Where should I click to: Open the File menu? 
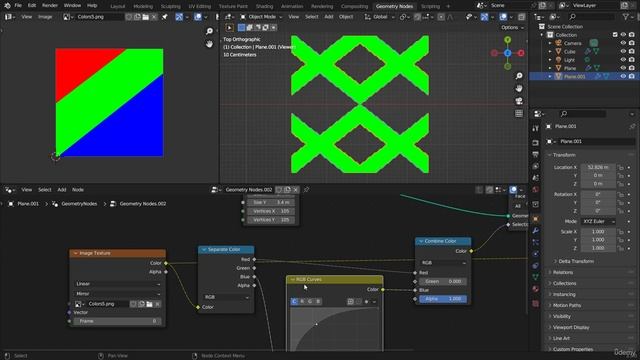(18, 6)
